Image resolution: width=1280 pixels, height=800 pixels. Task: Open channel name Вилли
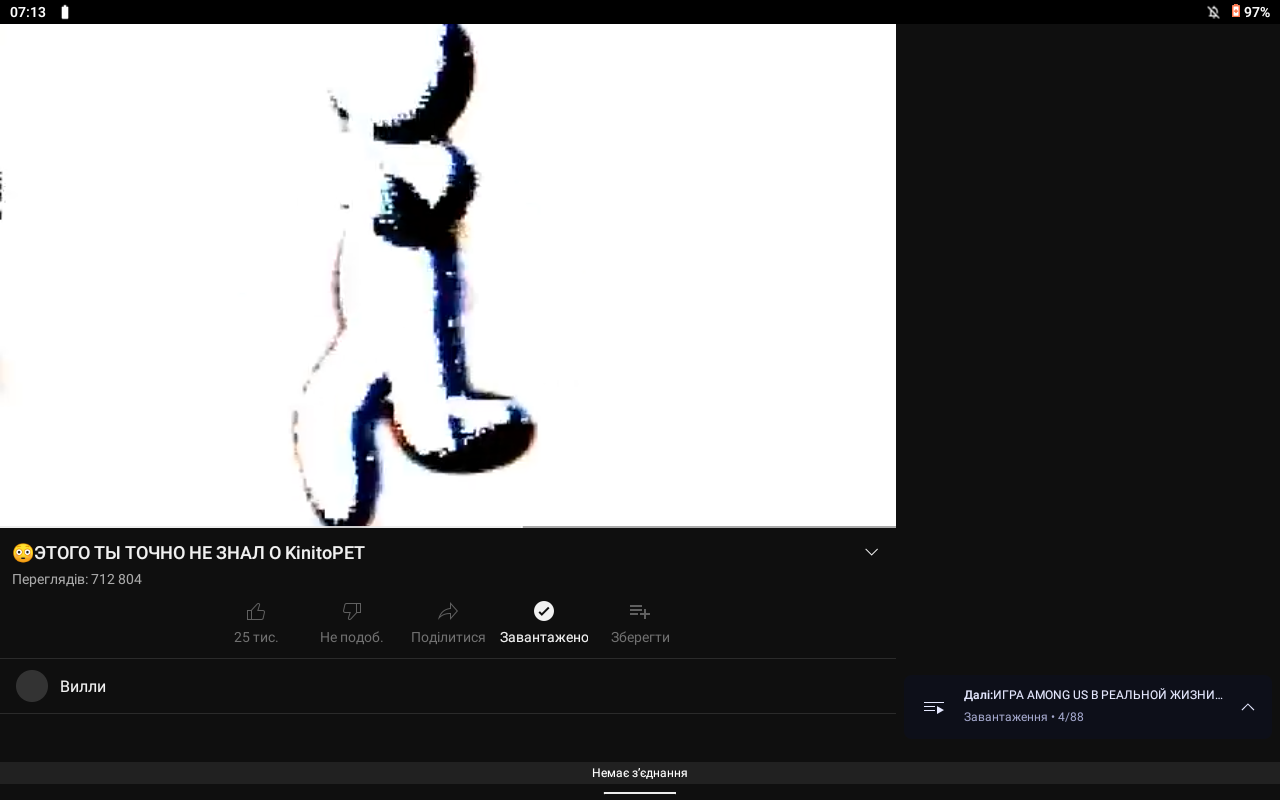[x=83, y=686]
